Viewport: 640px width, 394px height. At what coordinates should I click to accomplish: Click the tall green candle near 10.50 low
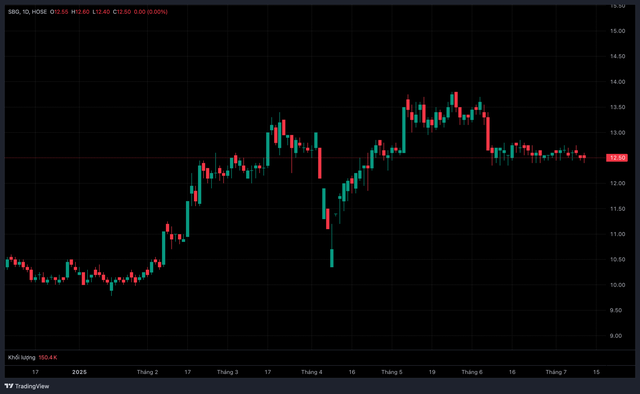(332, 258)
